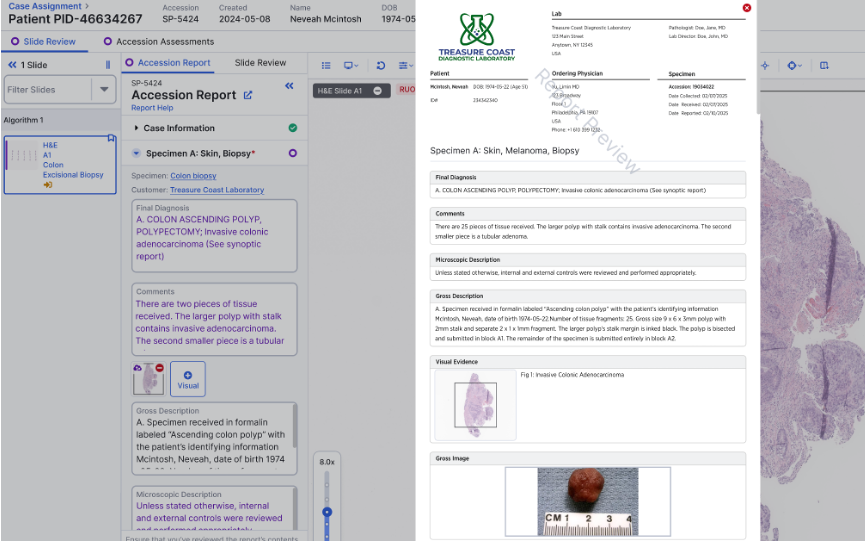Click the Algorithm 1 group header
This screenshot has height=542, width=866.
pyautogui.click(x=60, y=120)
